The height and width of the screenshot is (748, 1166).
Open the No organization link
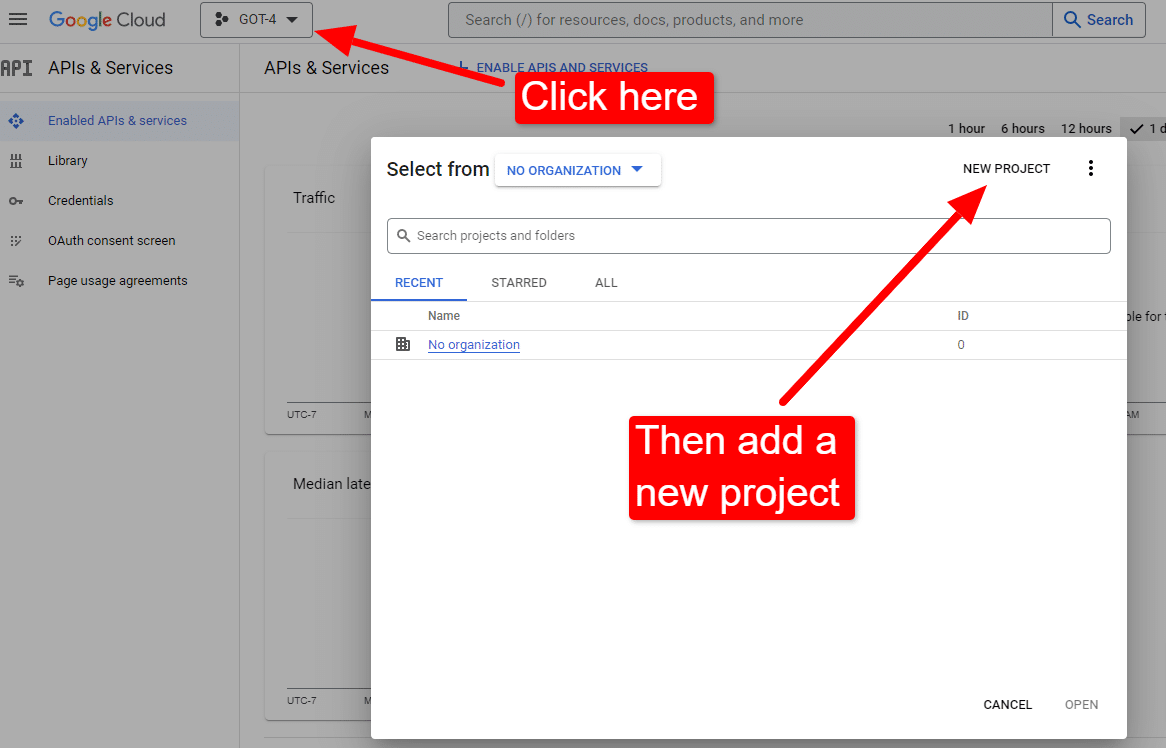tap(473, 344)
